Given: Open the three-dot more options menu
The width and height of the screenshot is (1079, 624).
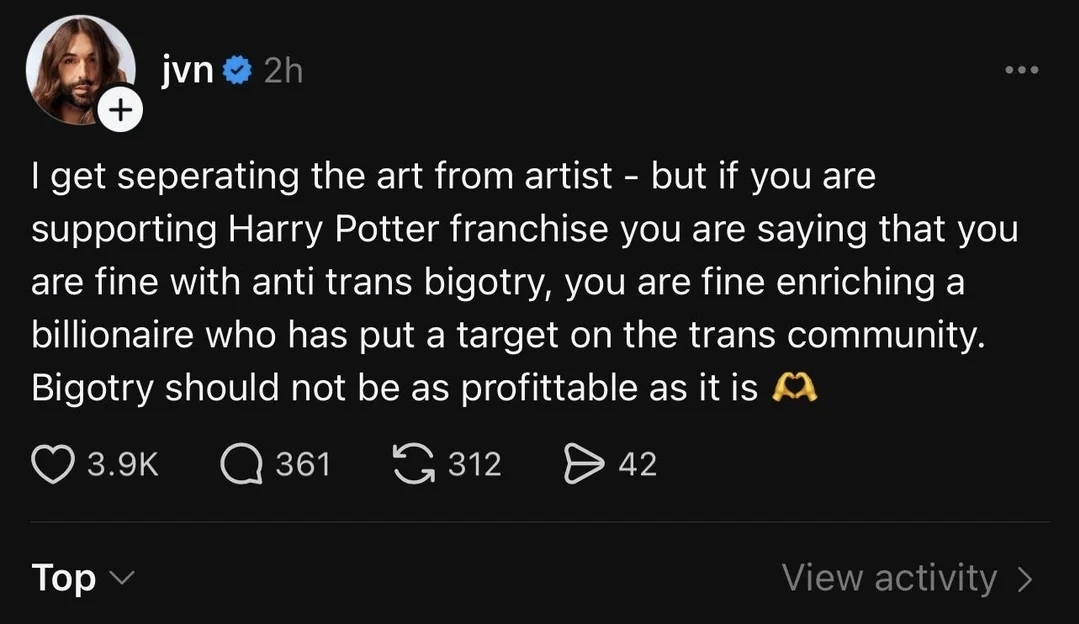Looking at the screenshot, I should [1021, 71].
